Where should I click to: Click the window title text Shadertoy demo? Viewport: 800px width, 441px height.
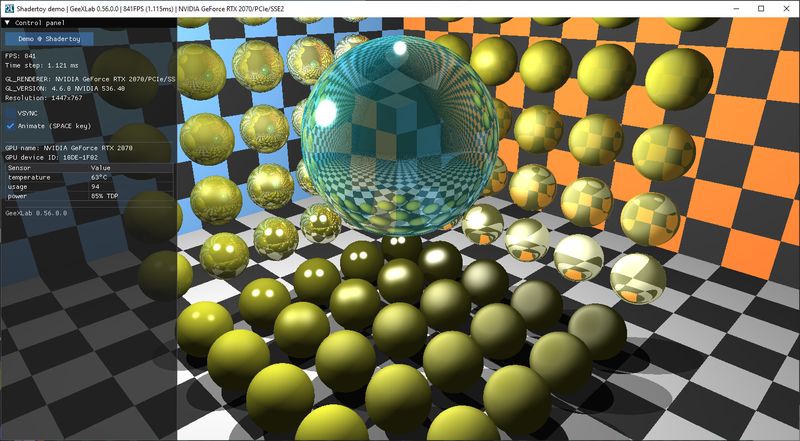click(x=39, y=9)
